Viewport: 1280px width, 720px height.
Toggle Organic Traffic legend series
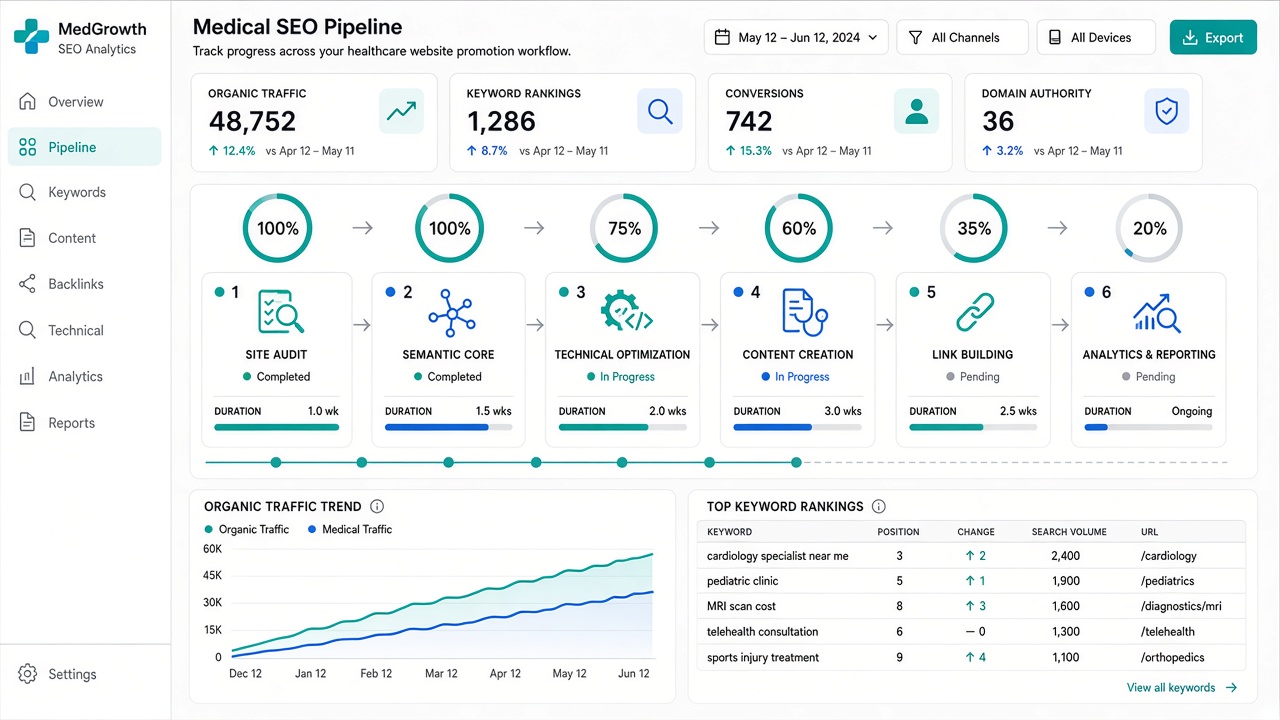pyautogui.click(x=246, y=529)
